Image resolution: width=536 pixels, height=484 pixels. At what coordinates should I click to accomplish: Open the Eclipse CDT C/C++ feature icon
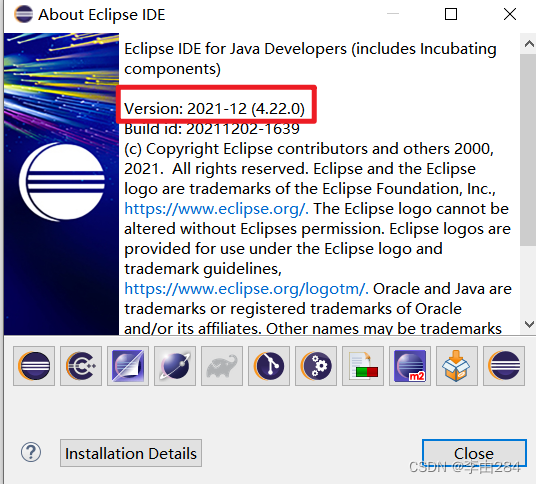(x=81, y=366)
